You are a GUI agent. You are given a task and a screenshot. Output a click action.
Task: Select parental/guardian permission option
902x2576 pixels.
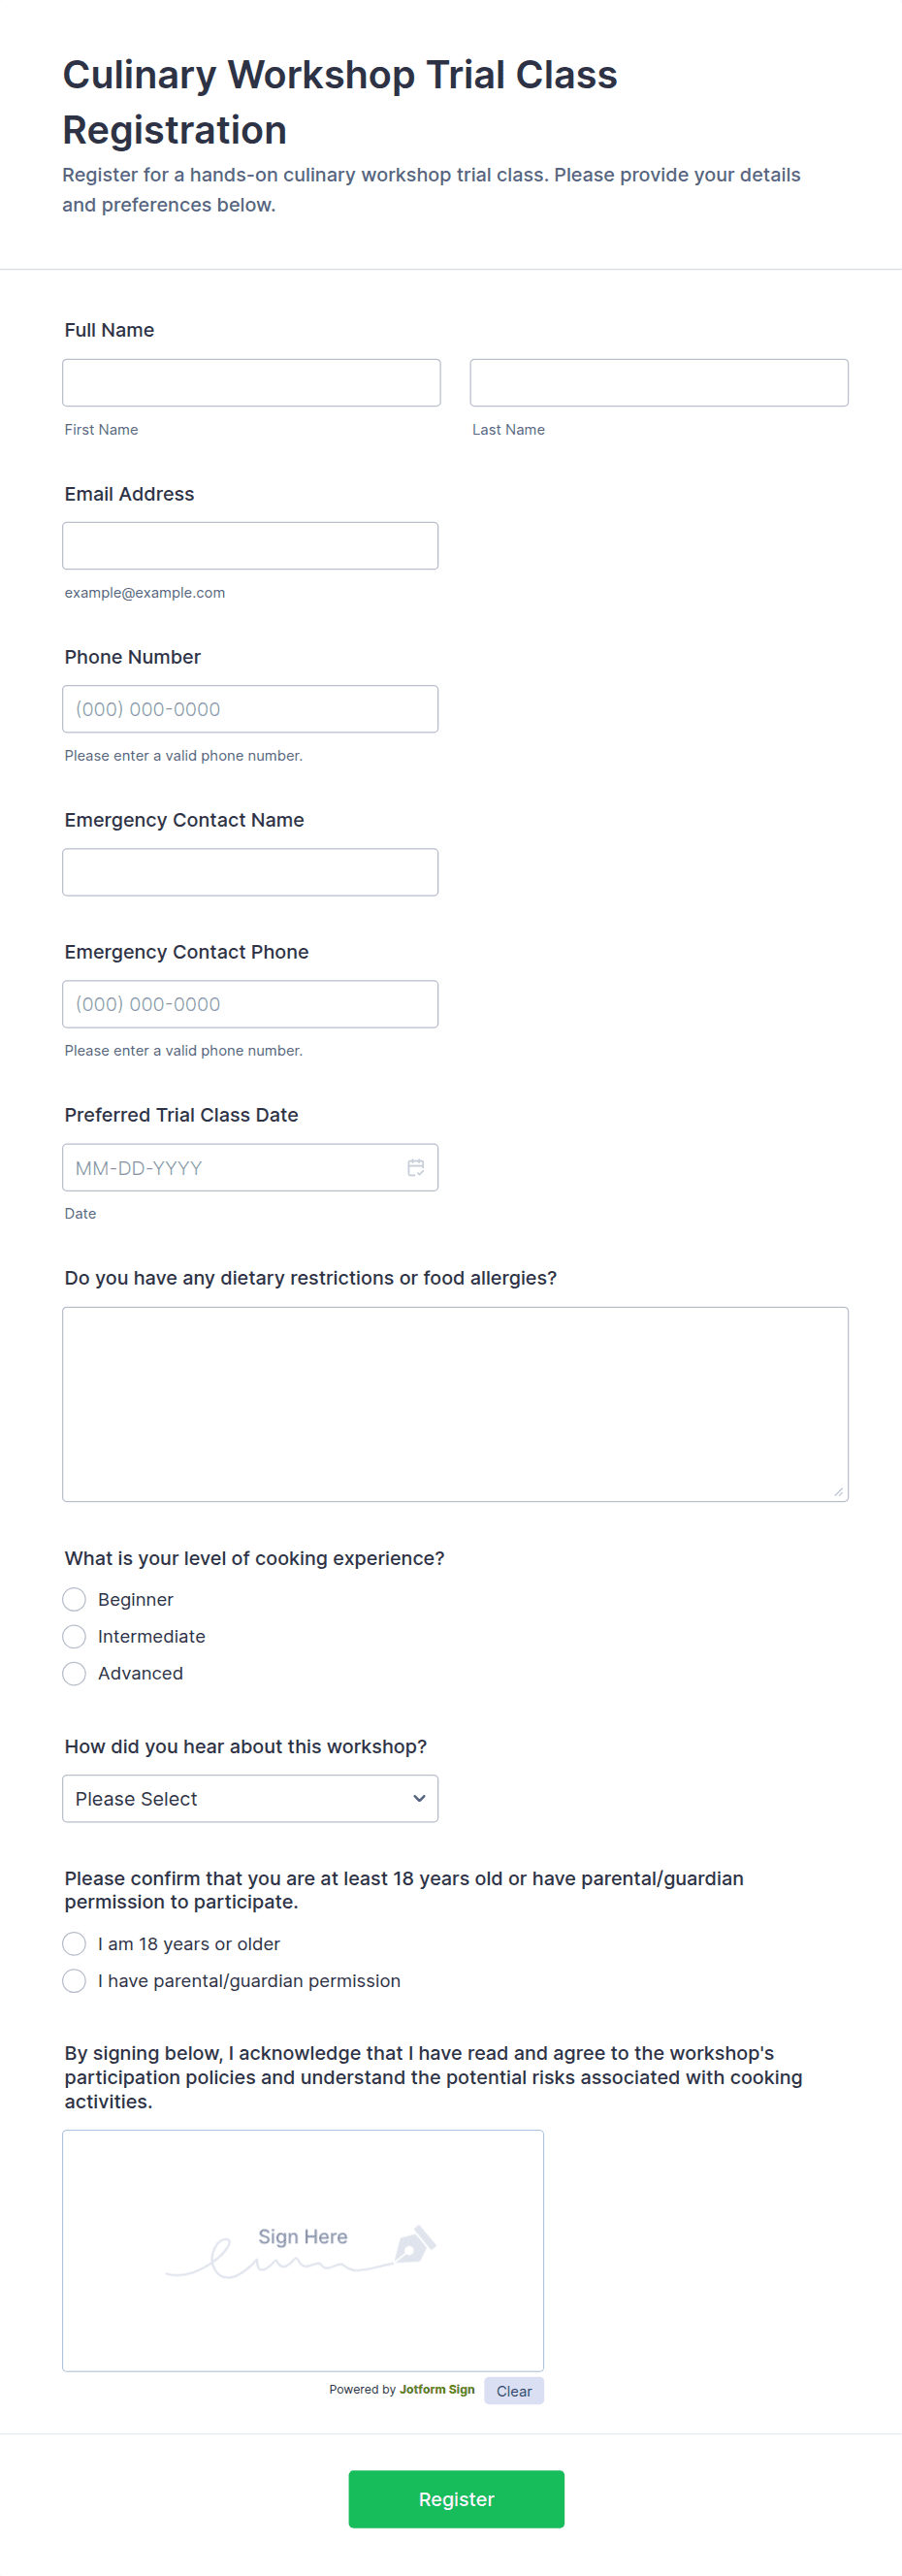[75, 1980]
